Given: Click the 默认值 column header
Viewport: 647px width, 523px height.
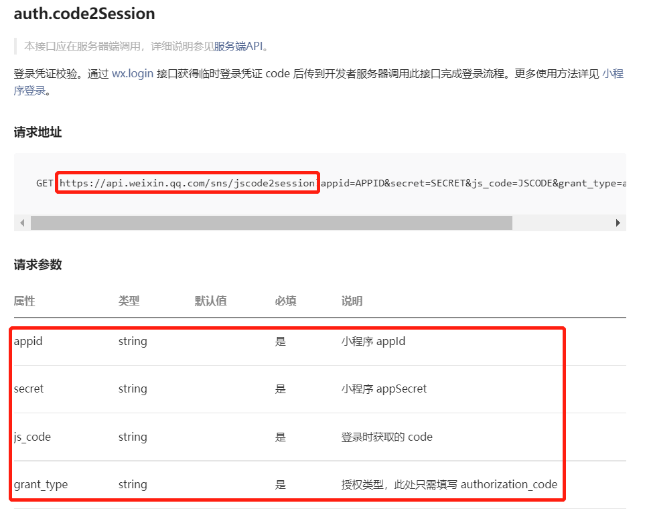Looking at the screenshot, I should [211, 301].
